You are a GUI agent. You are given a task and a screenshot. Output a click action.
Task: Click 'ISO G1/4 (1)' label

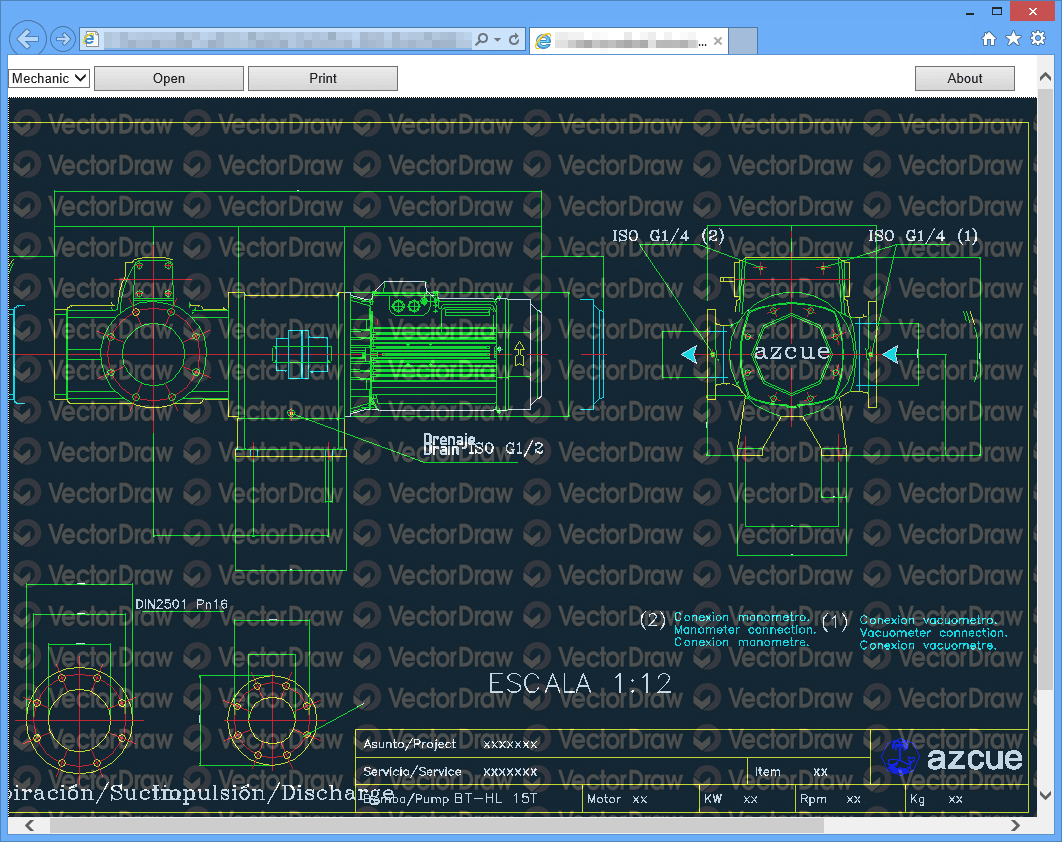[923, 236]
